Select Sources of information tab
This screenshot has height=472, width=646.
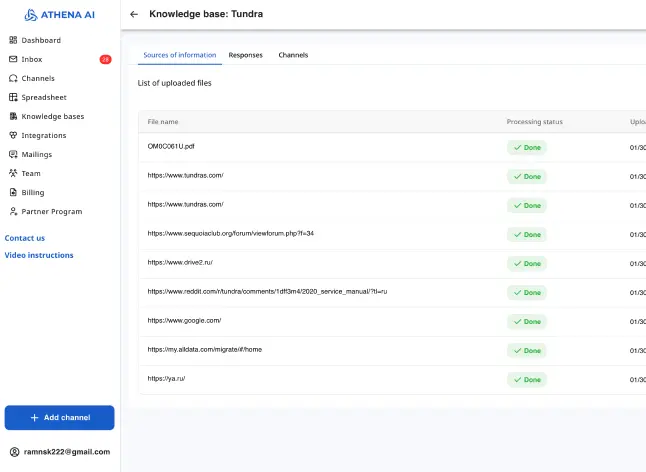[x=180, y=55]
